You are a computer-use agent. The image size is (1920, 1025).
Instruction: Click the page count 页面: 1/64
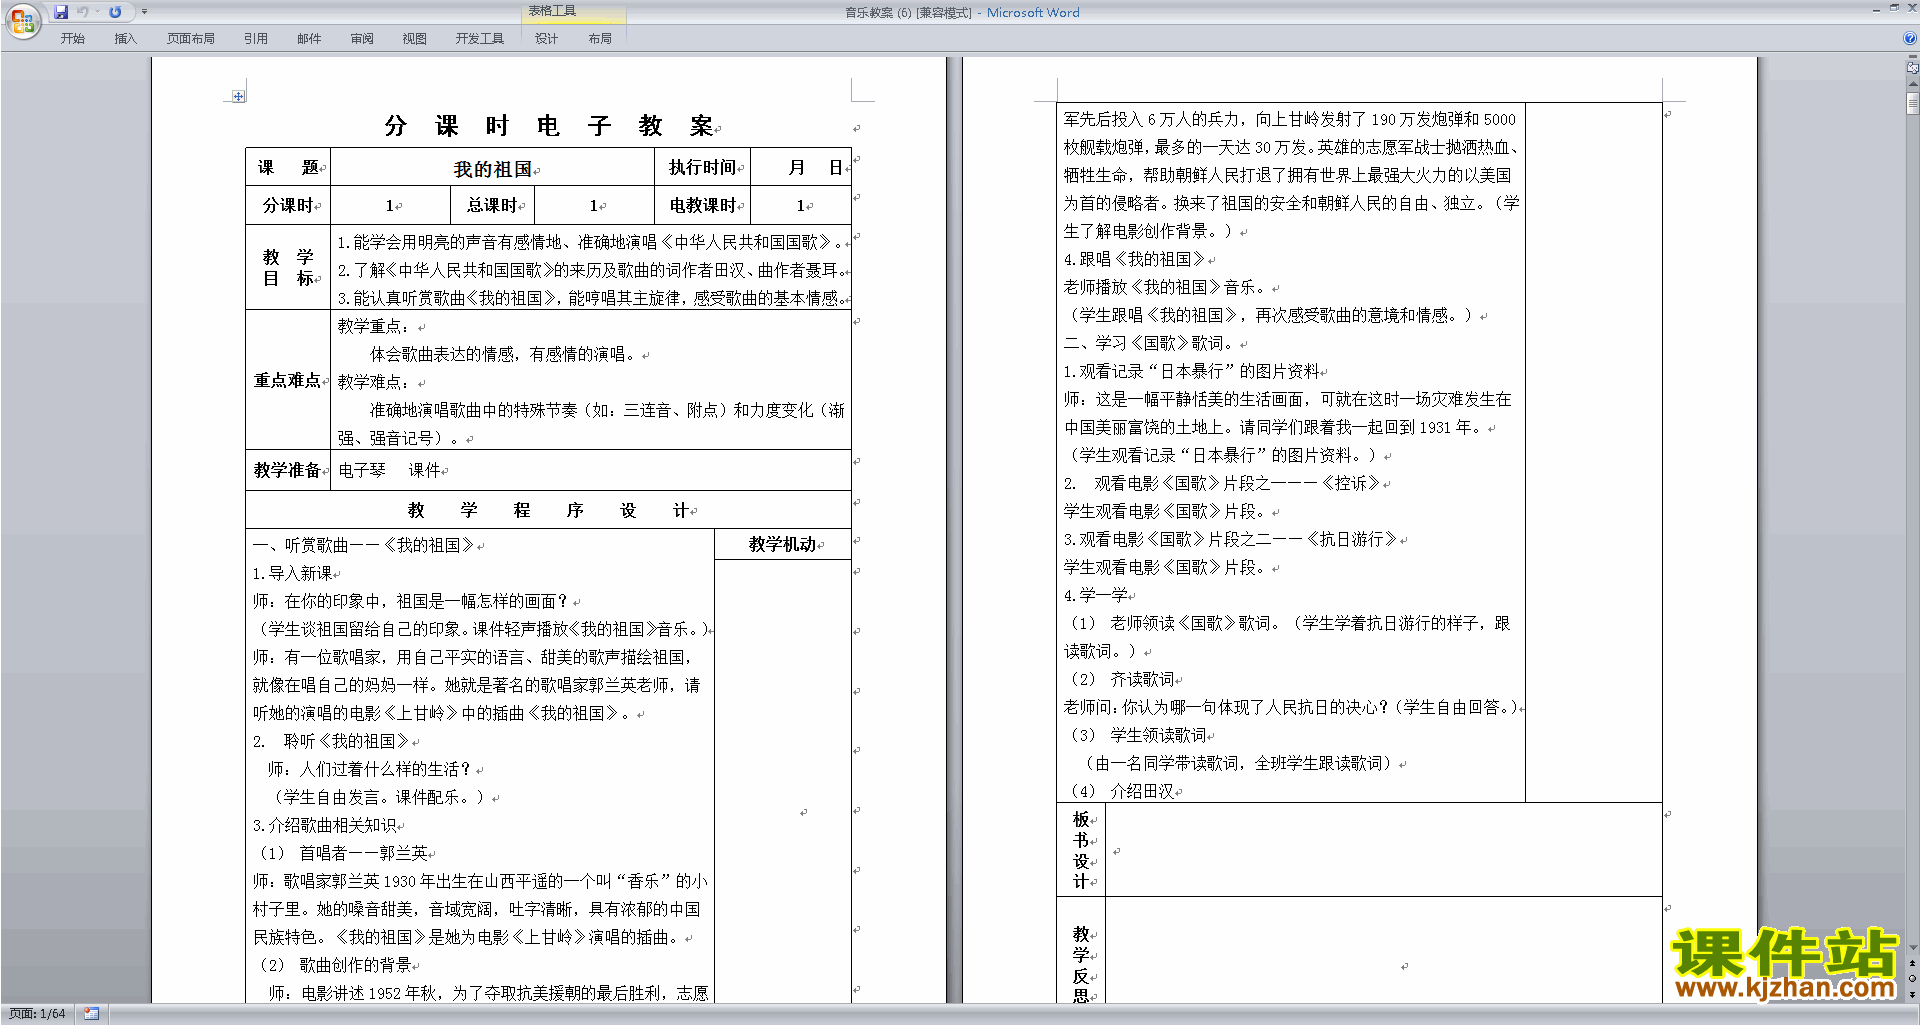click(x=37, y=1014)
